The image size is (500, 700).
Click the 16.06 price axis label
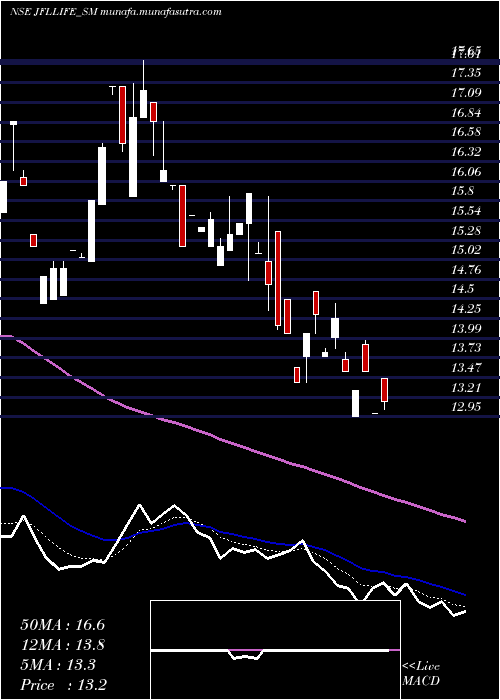[466, 171]
